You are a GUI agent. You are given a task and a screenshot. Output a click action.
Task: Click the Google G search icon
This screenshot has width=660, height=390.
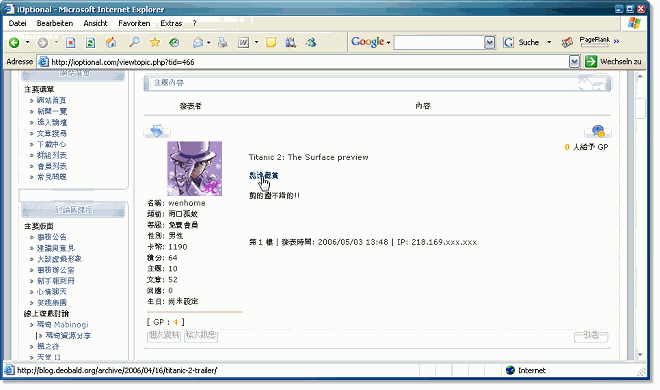coord(508,42)
